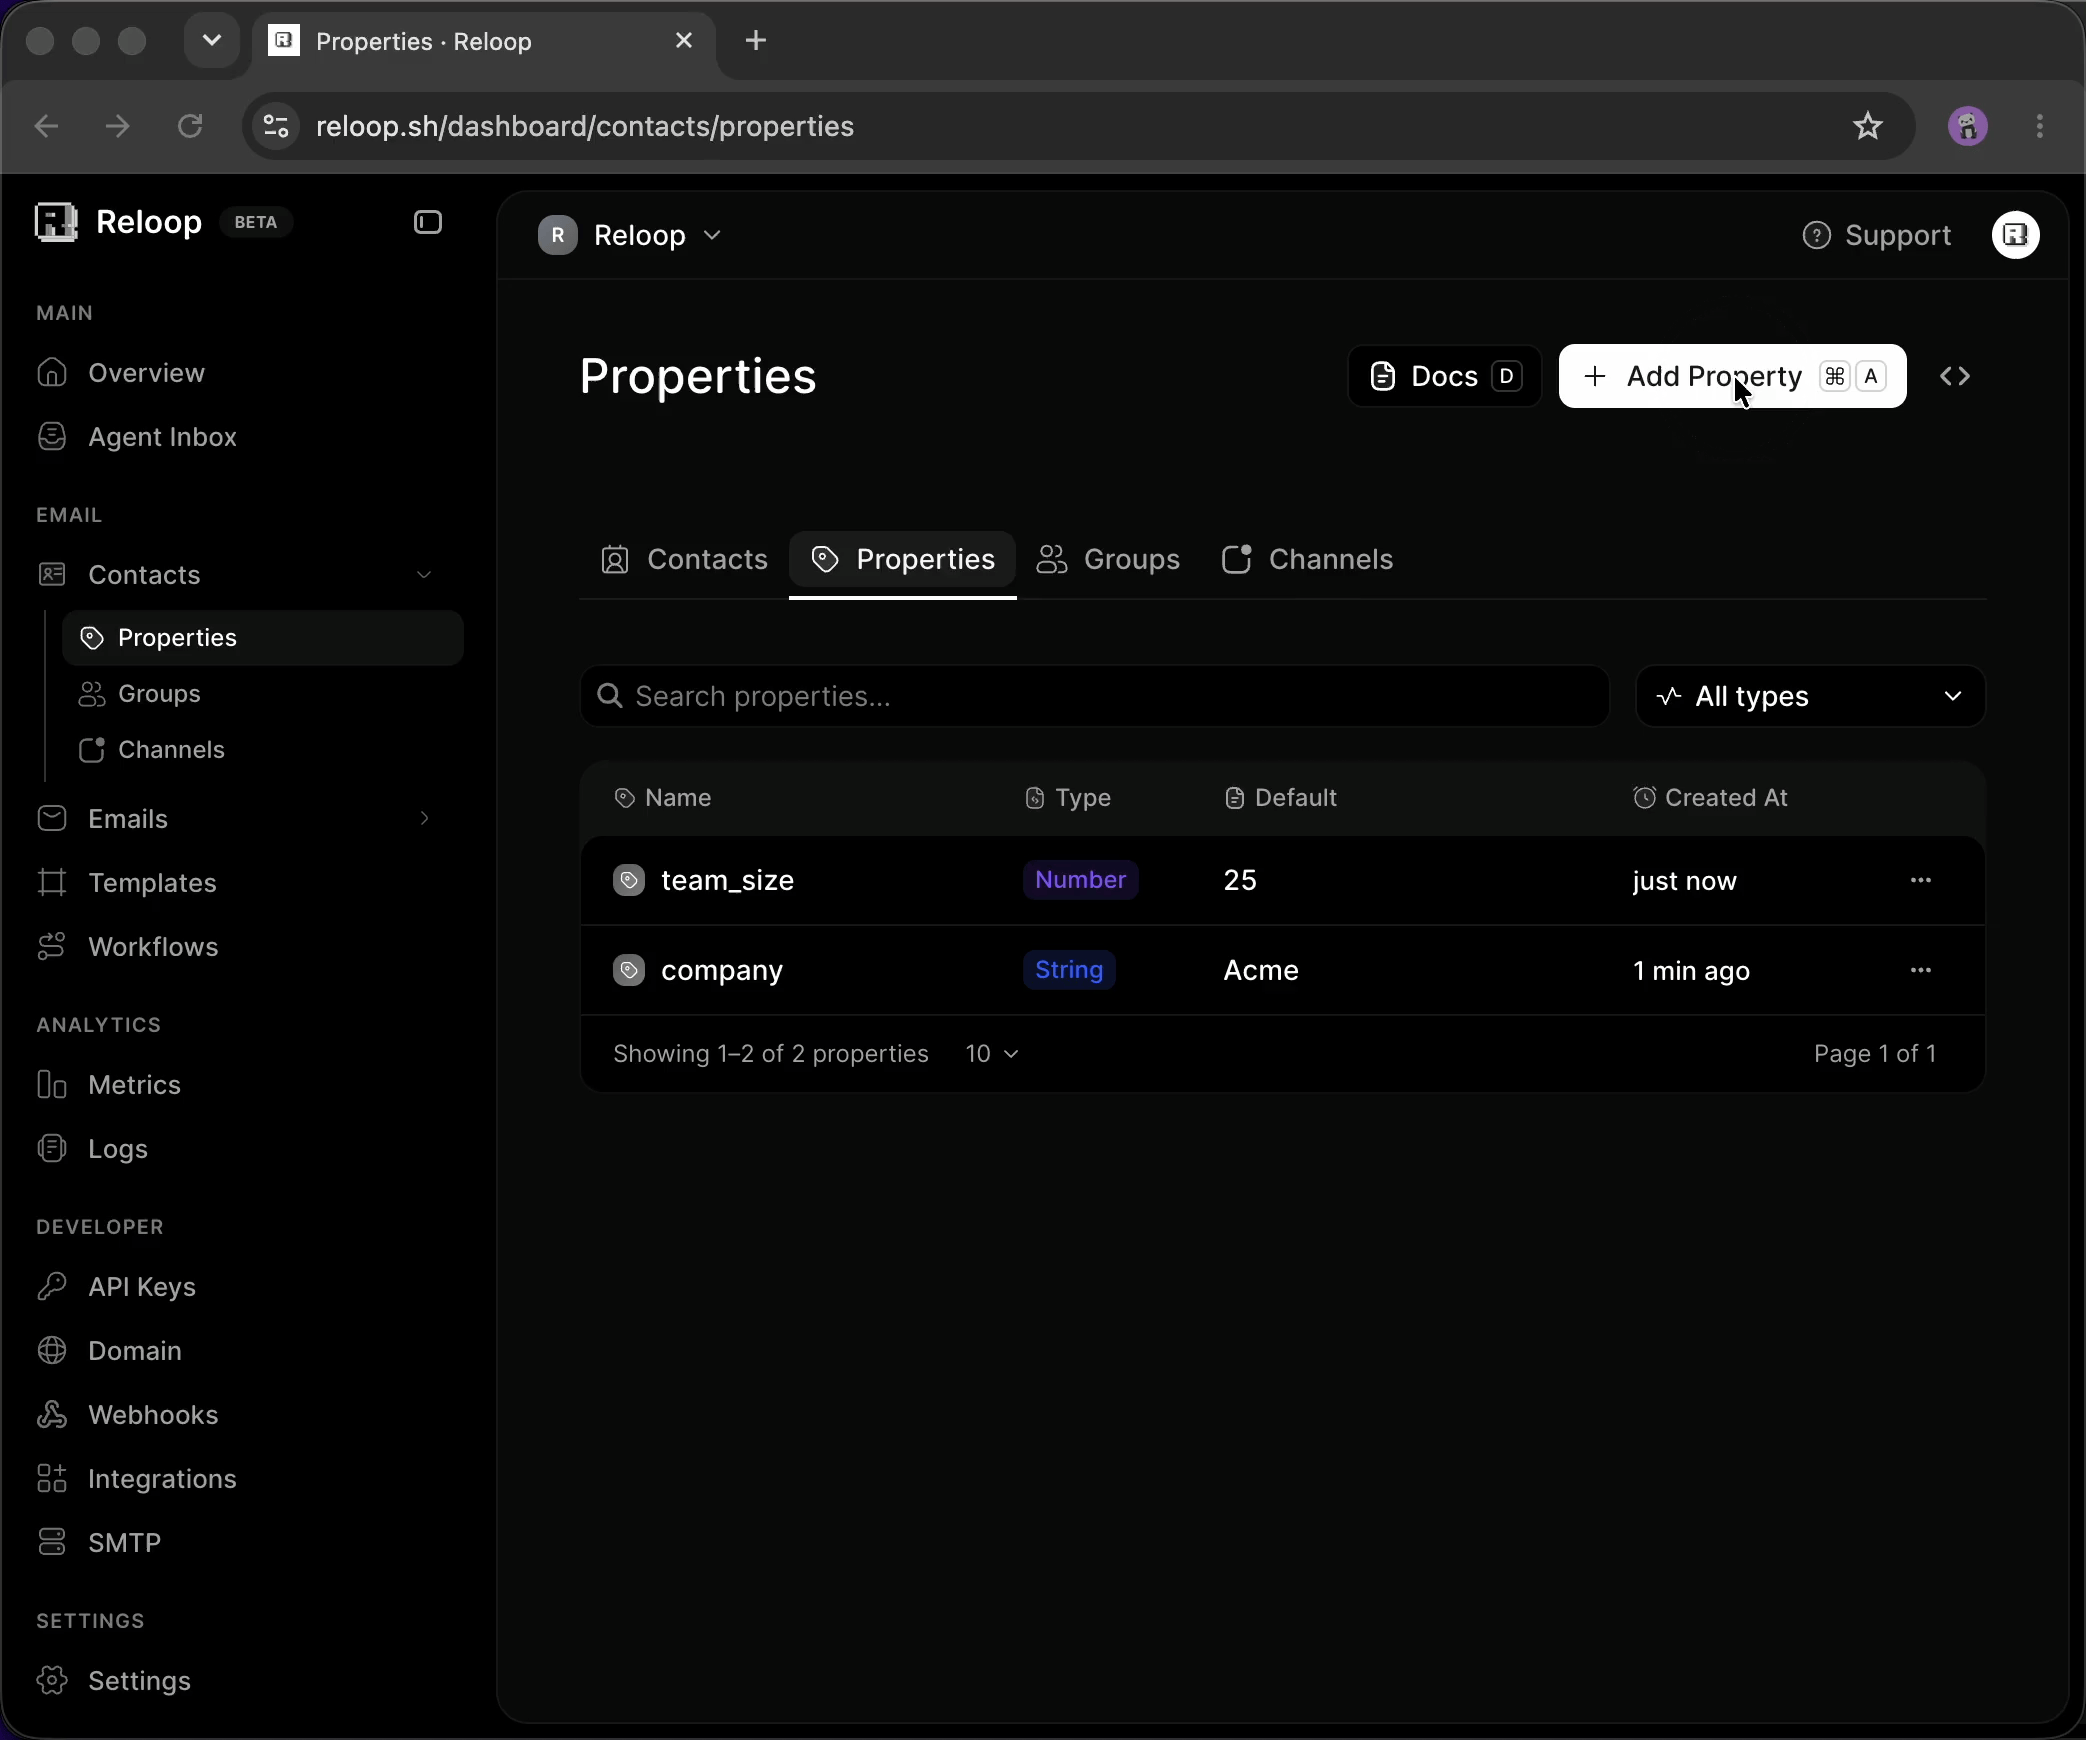Open the user avatar menu
Image resolution: width=2086 pixels, height=1740 pixels.
(x=2015, y=235)
